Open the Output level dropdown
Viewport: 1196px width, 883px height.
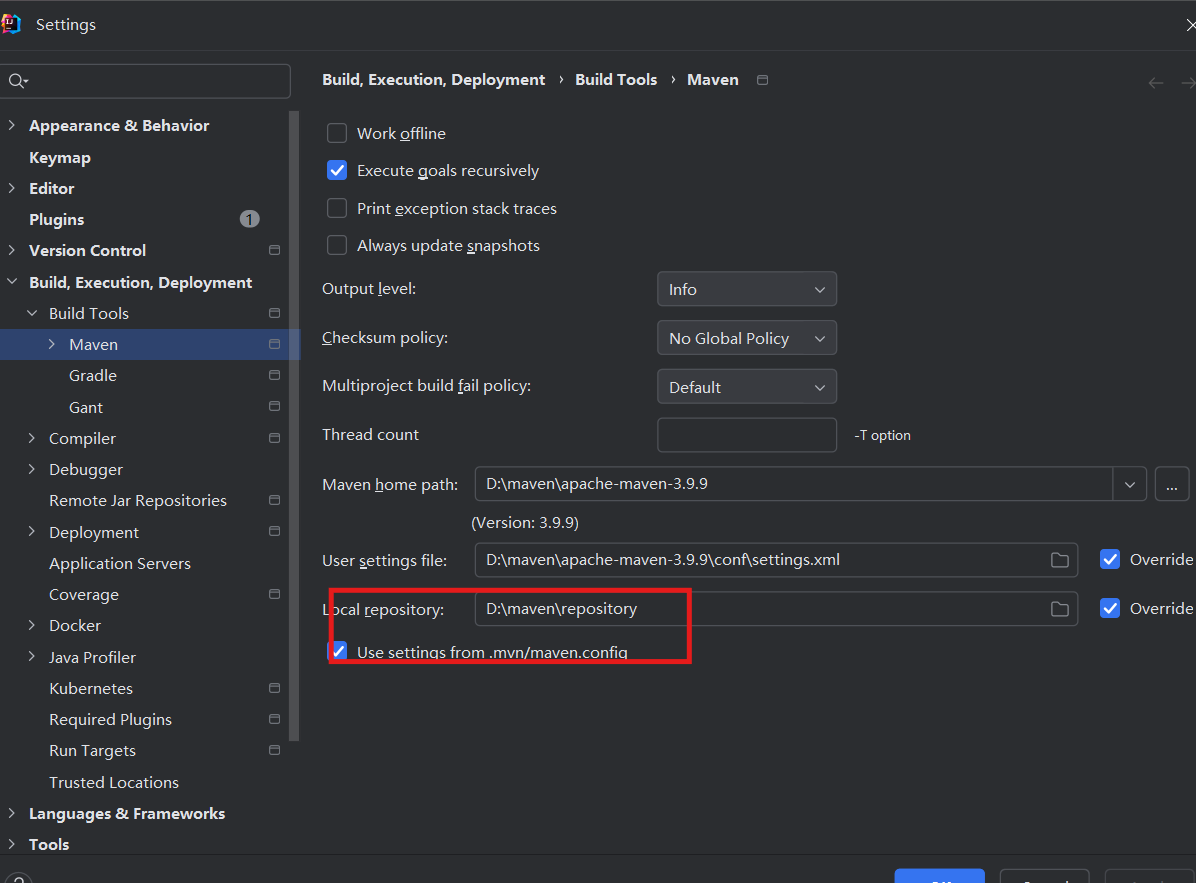coord(747,289)
